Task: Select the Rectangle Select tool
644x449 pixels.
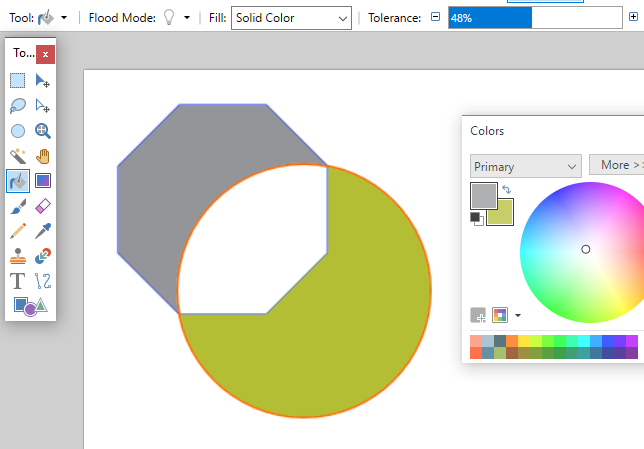Action: tap(18, 81)
